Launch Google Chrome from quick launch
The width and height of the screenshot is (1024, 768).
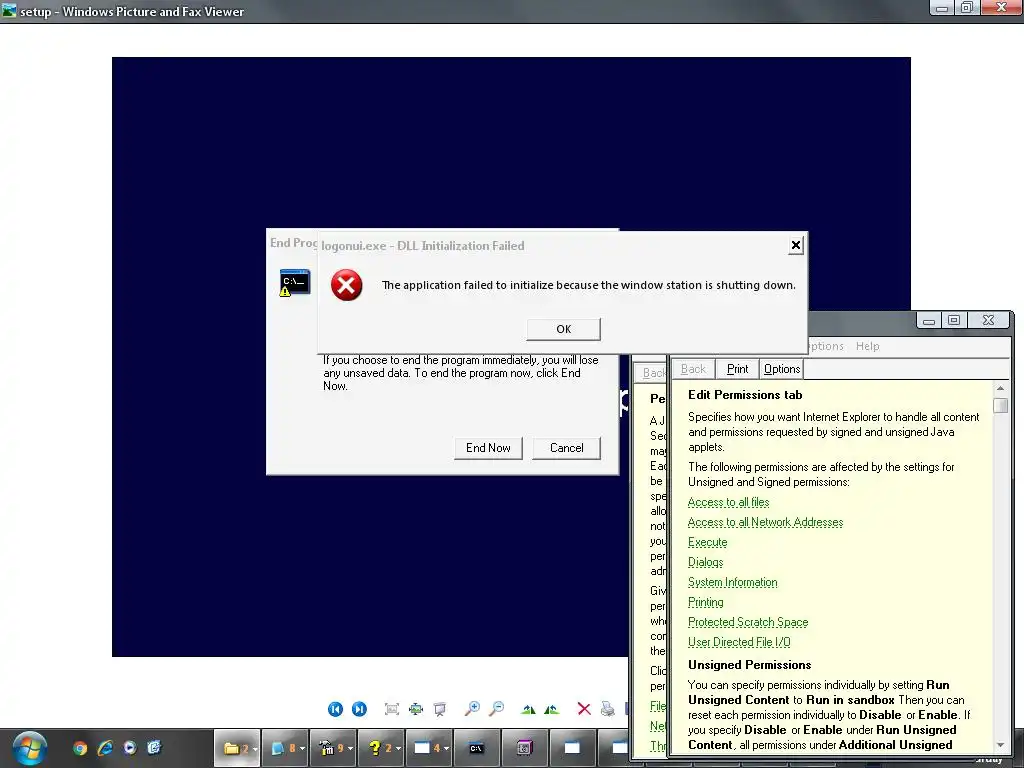pos(80,748)
